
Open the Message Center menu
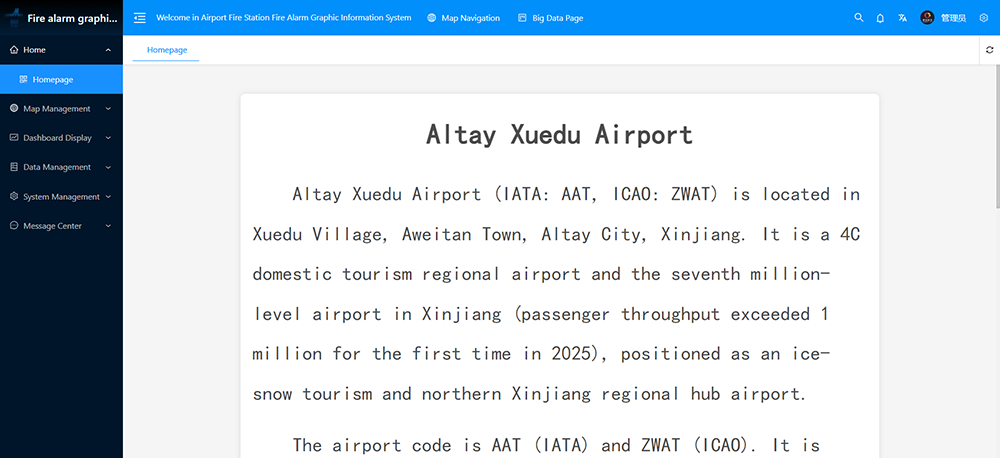click(x=61, y=226)
